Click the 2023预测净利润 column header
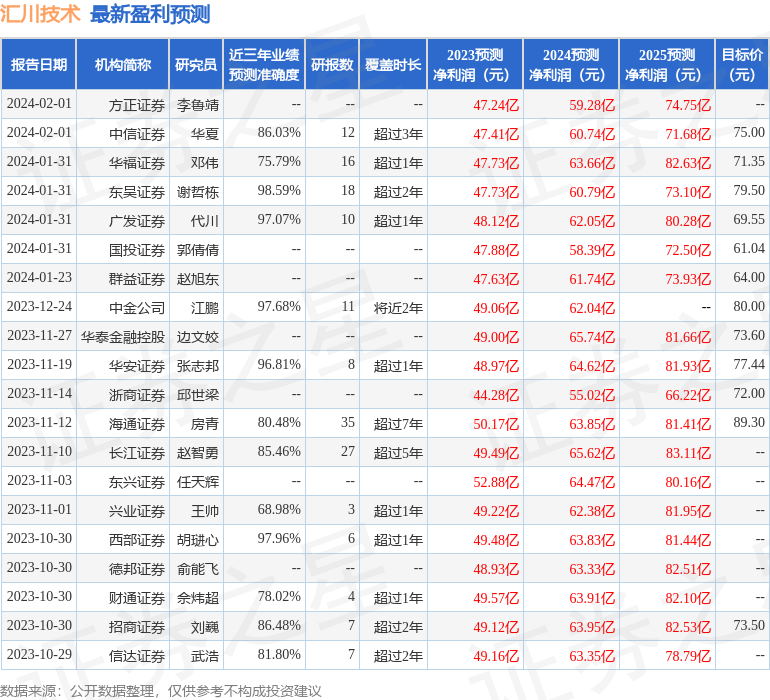This screenshot has height=700, width=770. click(x=475, y=65)
